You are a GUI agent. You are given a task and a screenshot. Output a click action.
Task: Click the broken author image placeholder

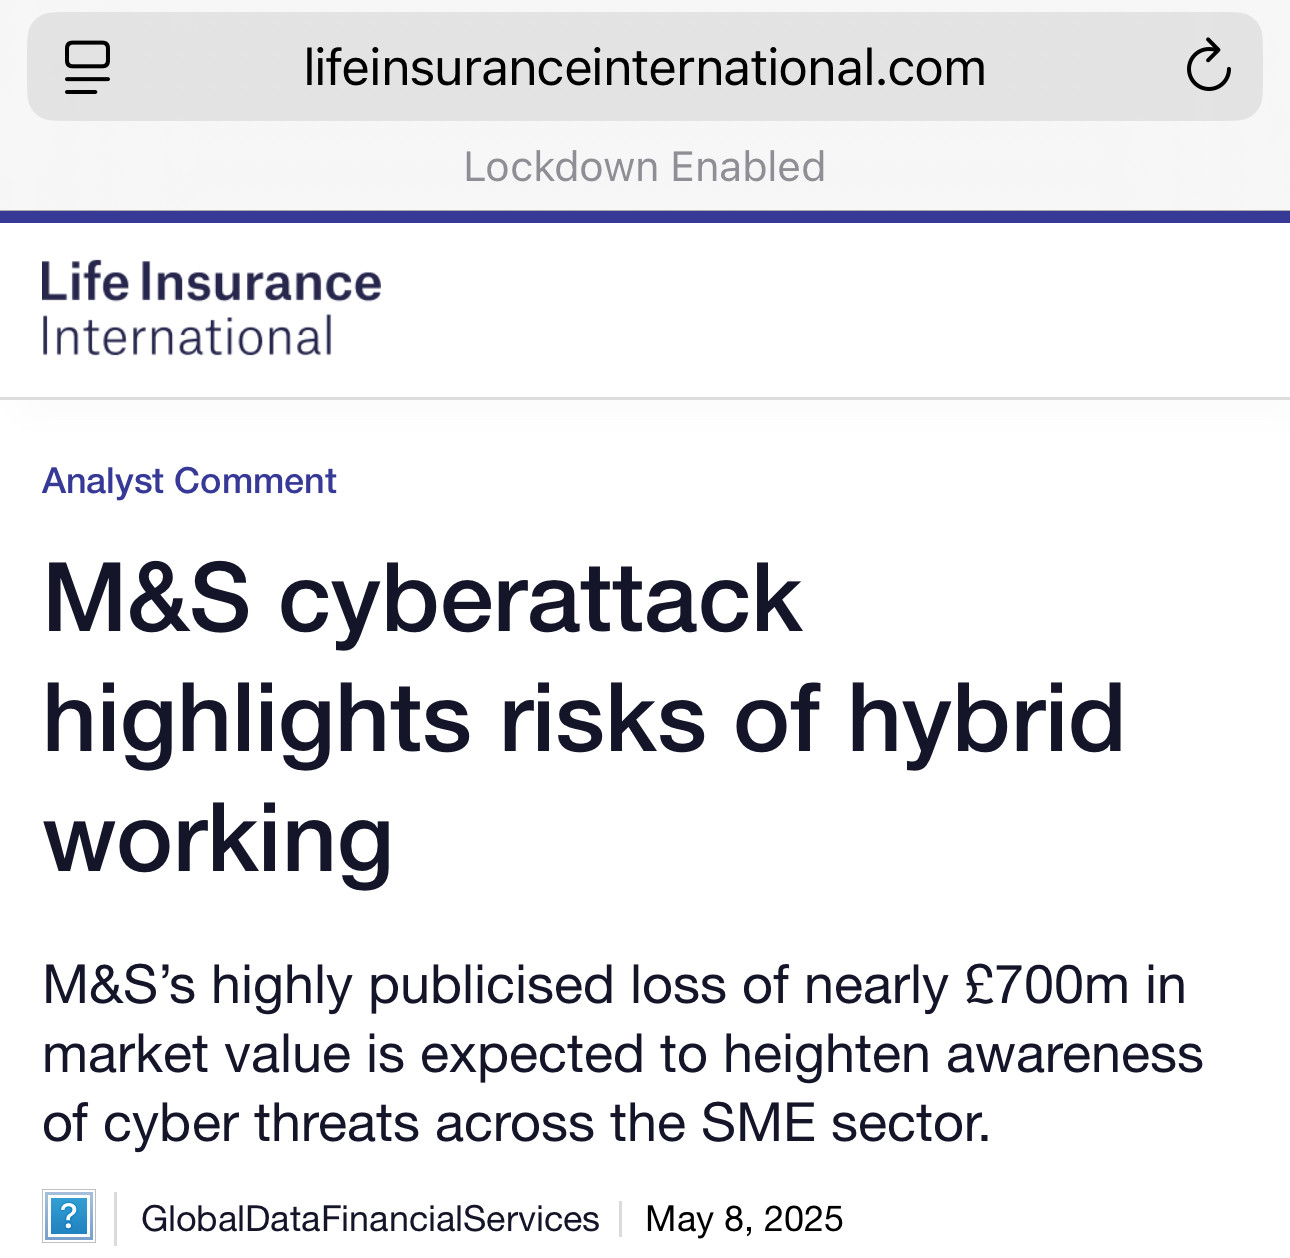pos(69,1217)
